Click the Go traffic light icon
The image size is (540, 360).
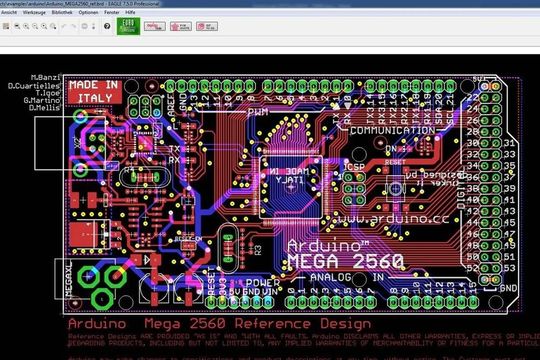[x=93, y=26]
